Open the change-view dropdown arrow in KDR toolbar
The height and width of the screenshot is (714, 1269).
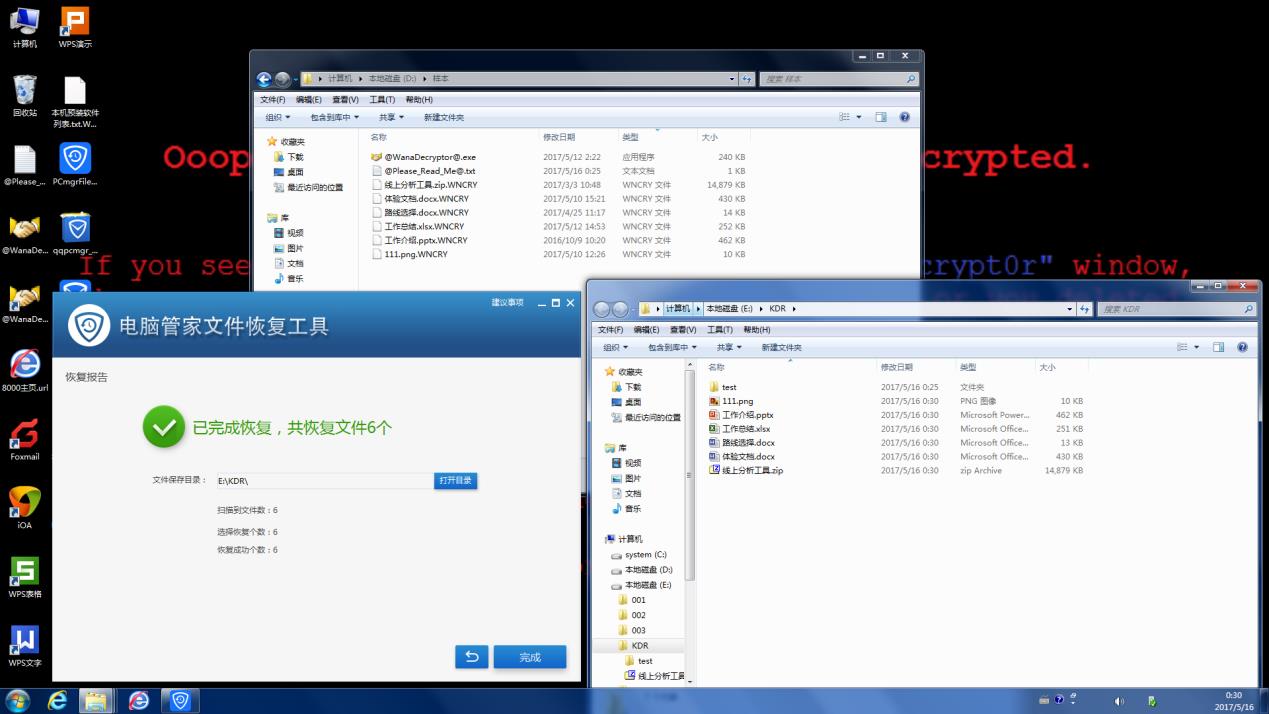click(x=1195, y=347)
